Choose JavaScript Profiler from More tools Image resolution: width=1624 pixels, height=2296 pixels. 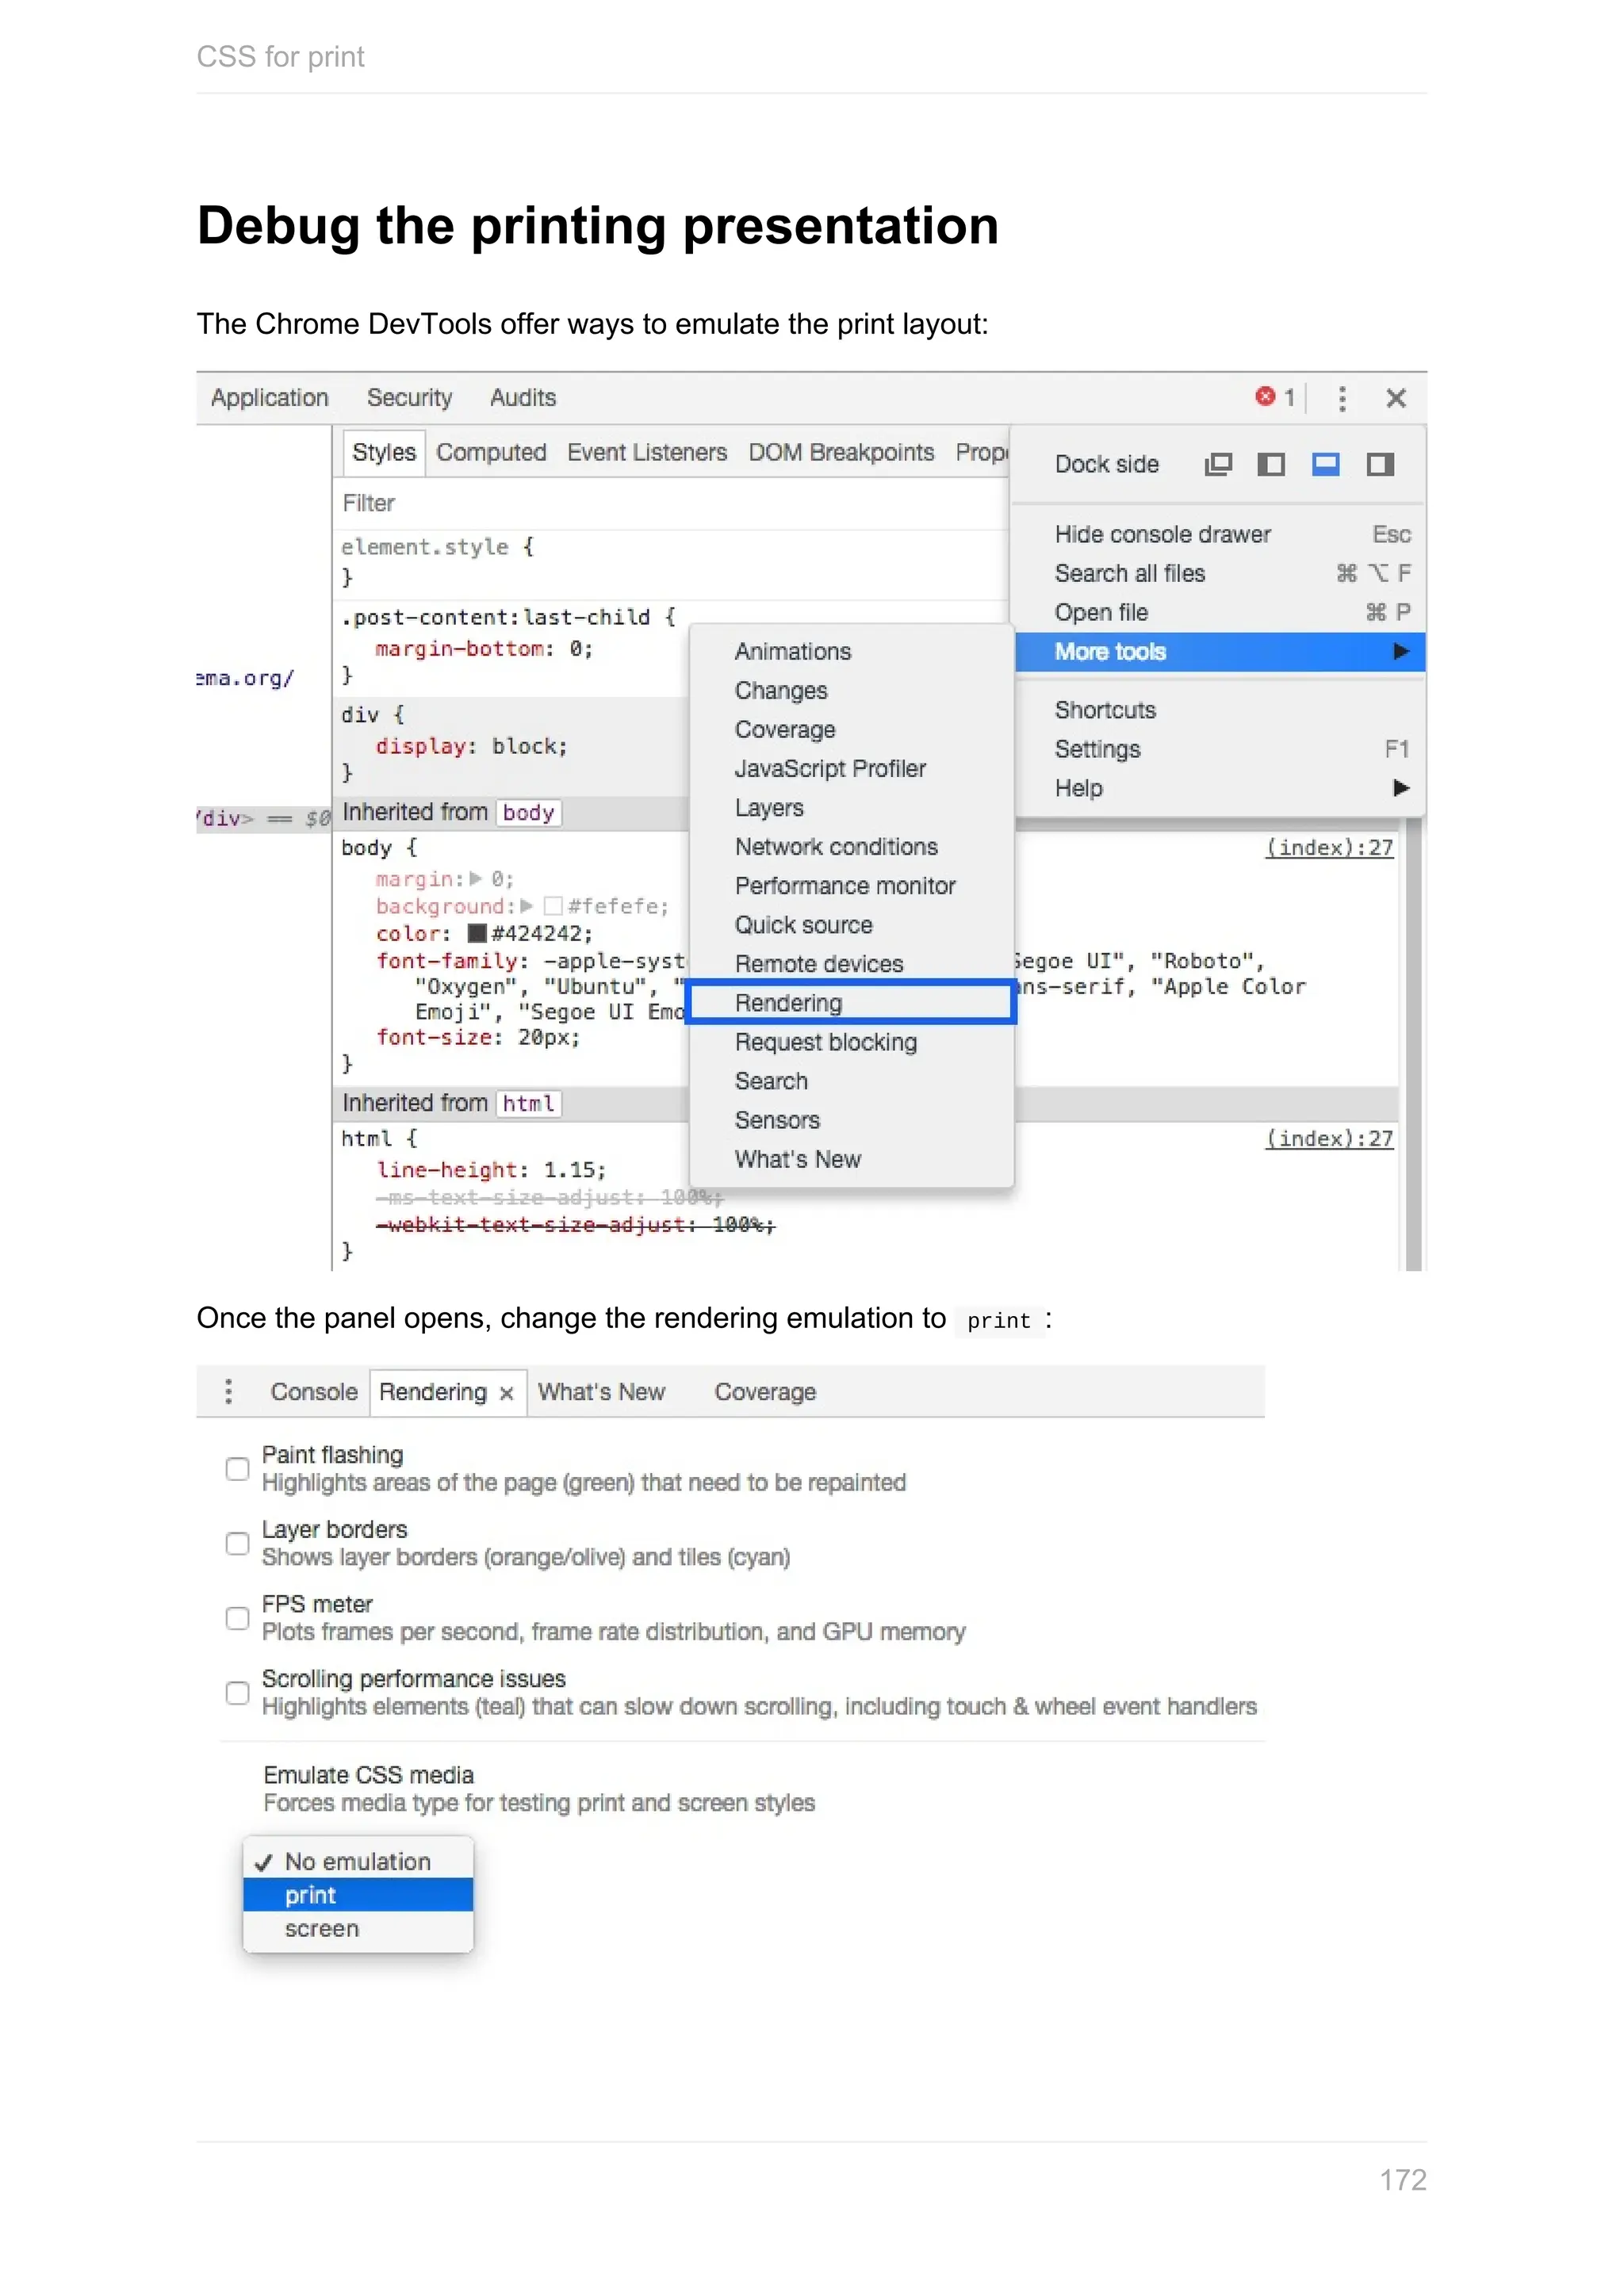852,768
